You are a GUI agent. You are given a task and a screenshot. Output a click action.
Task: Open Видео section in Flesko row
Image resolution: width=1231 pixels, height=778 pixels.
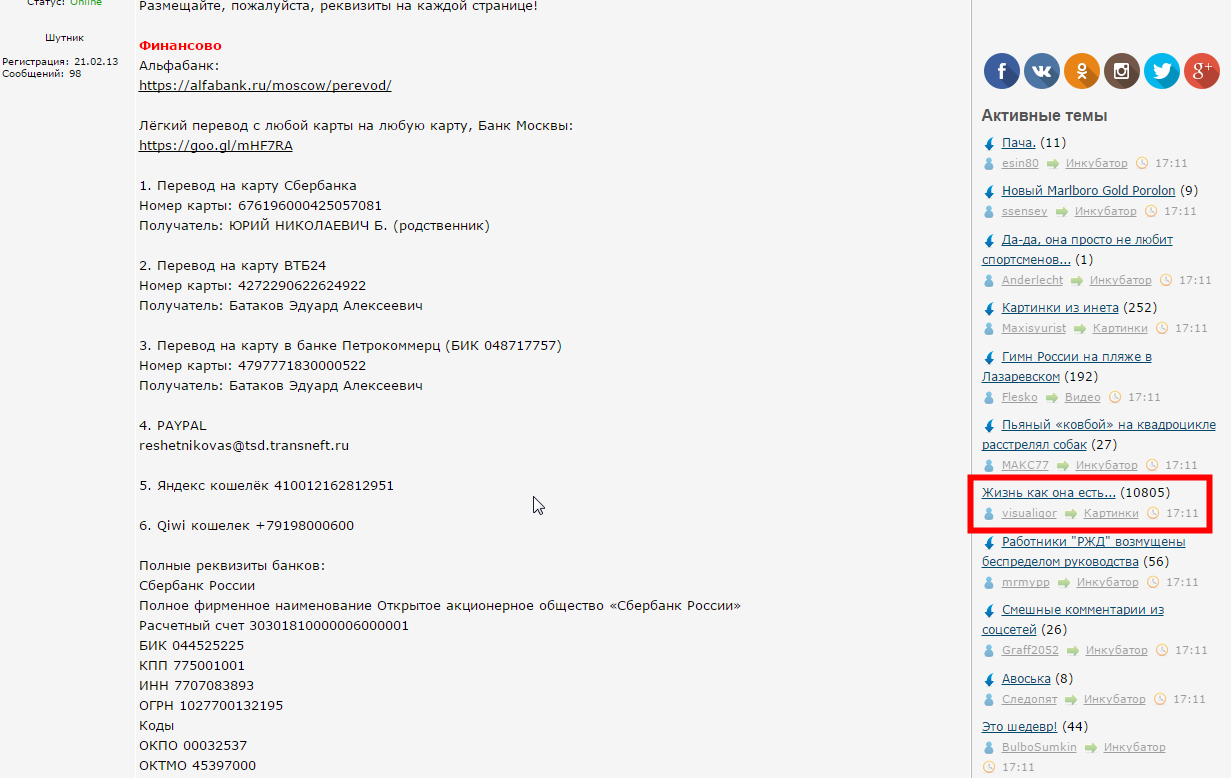(x=1082, y=398)
